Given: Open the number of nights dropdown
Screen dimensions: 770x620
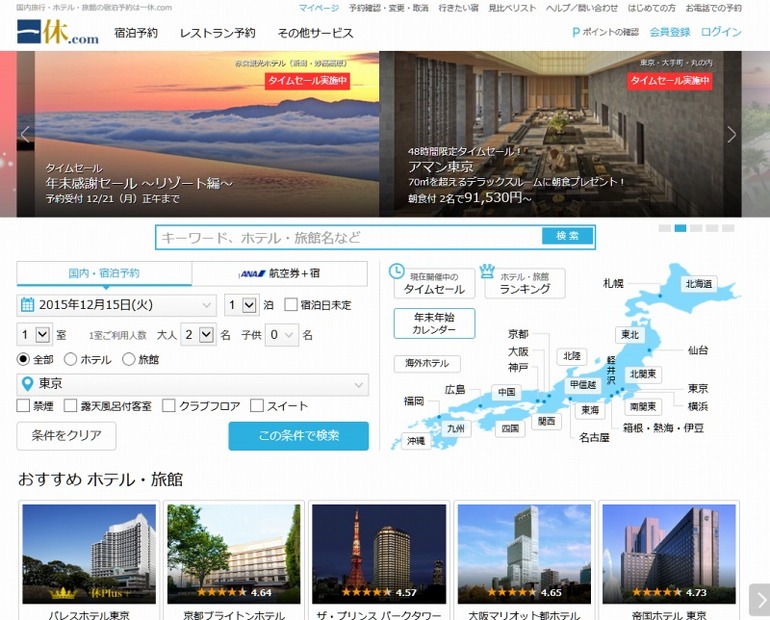Looking at the screenshot, I should coord(242,305).
